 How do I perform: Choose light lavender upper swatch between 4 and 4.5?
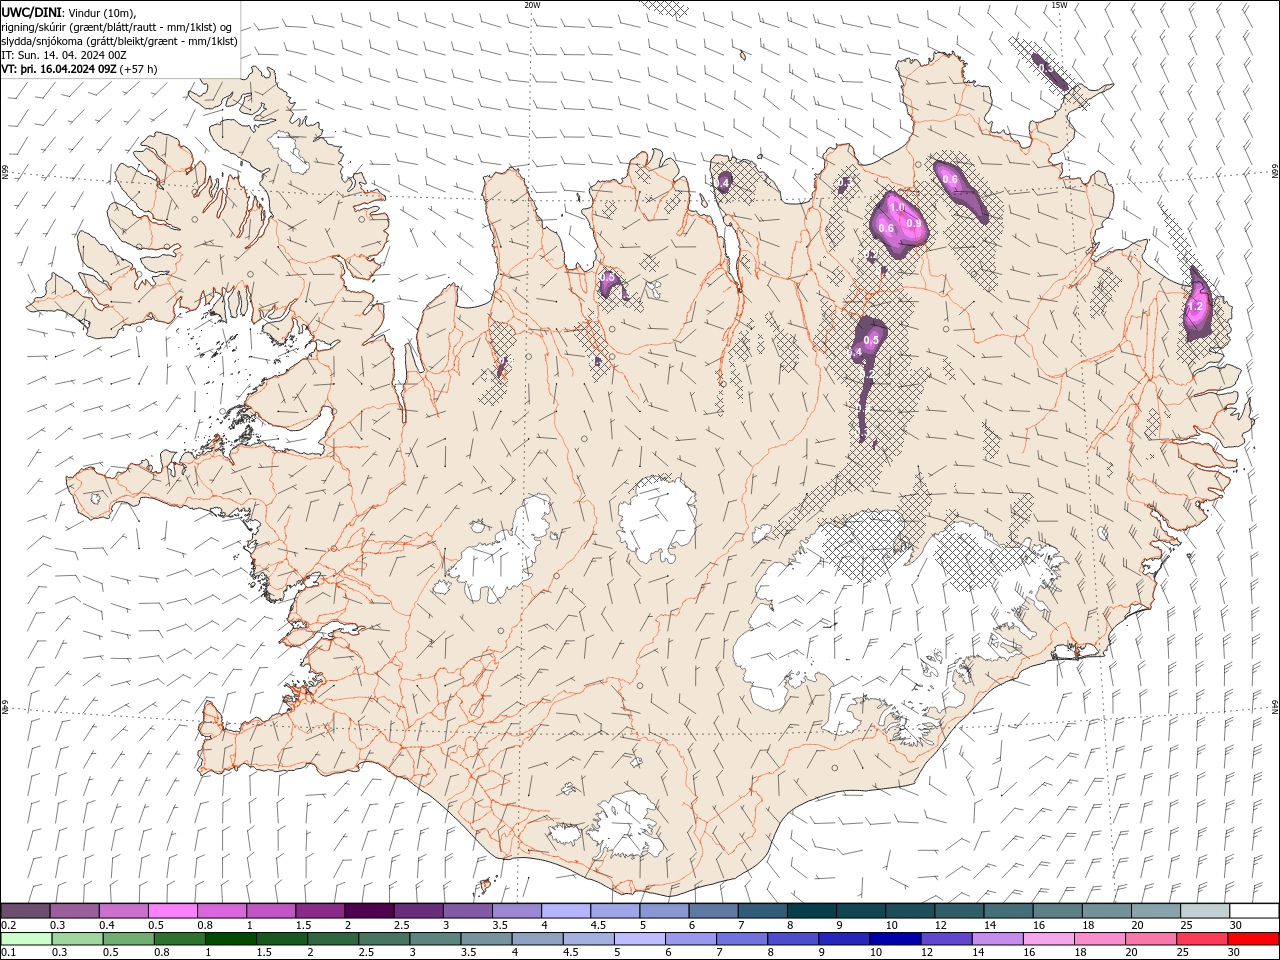pos(565,910)
